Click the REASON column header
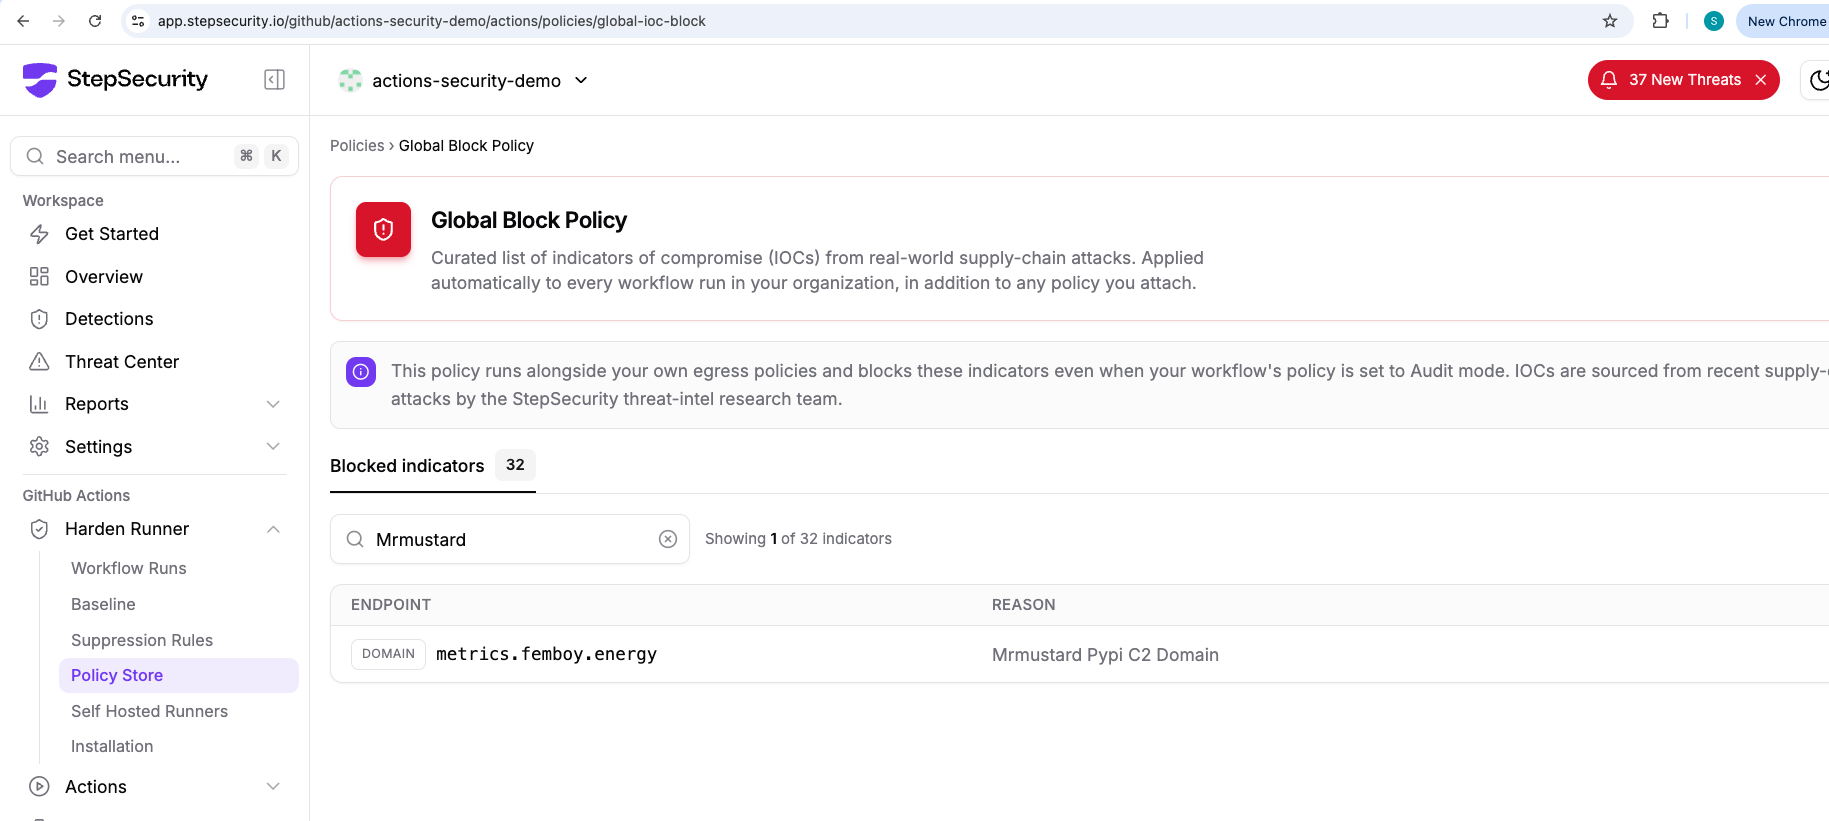1829x821 pixels. pyautogui.click(x=1023, y=605)
